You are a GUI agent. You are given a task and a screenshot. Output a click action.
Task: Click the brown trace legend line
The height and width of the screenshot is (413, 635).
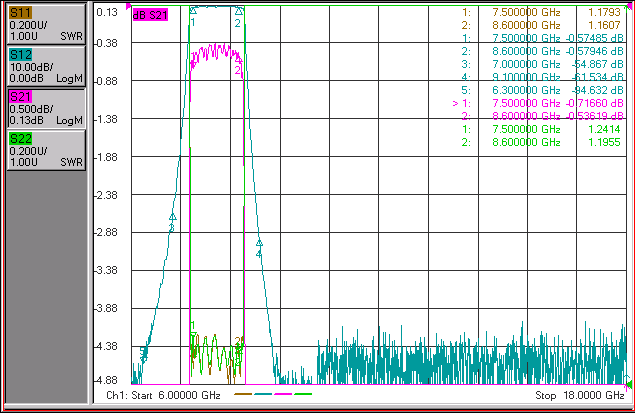pos(243,394)
